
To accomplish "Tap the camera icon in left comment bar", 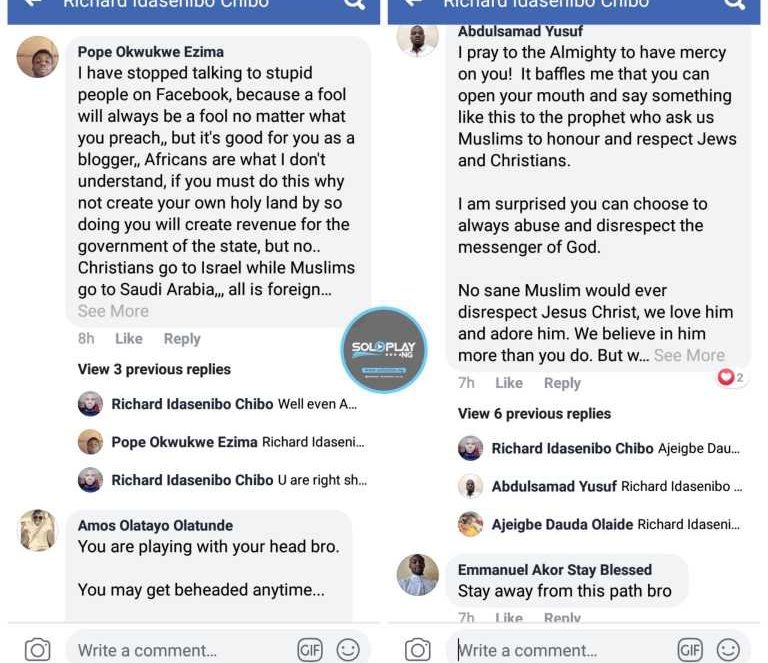I will point(38,650).
